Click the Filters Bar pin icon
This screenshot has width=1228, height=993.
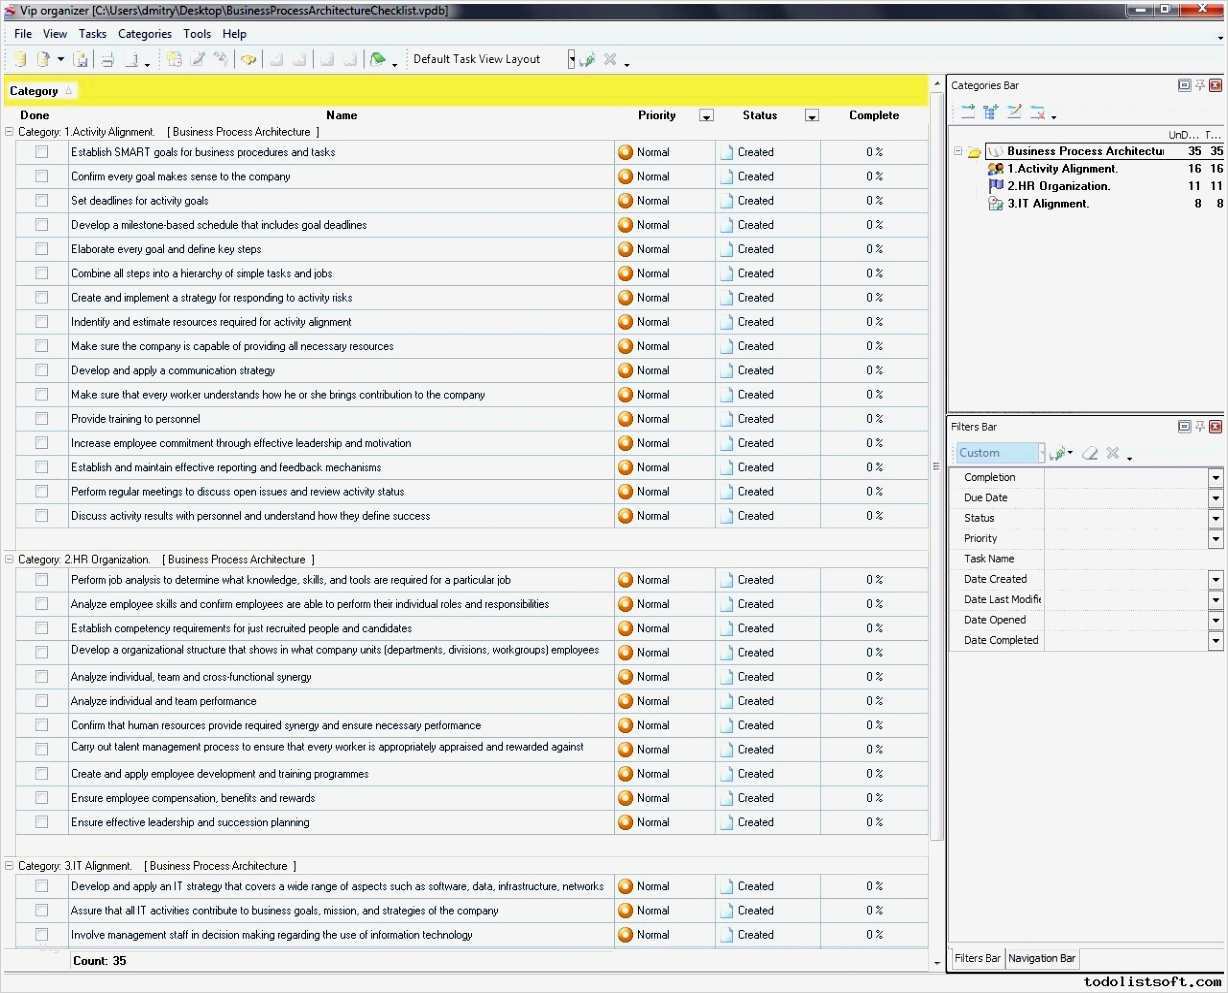click(1200, 426)
